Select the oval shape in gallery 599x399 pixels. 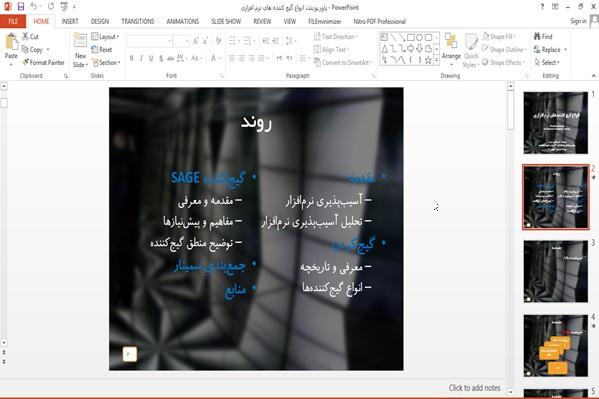[x=419, y=37]
